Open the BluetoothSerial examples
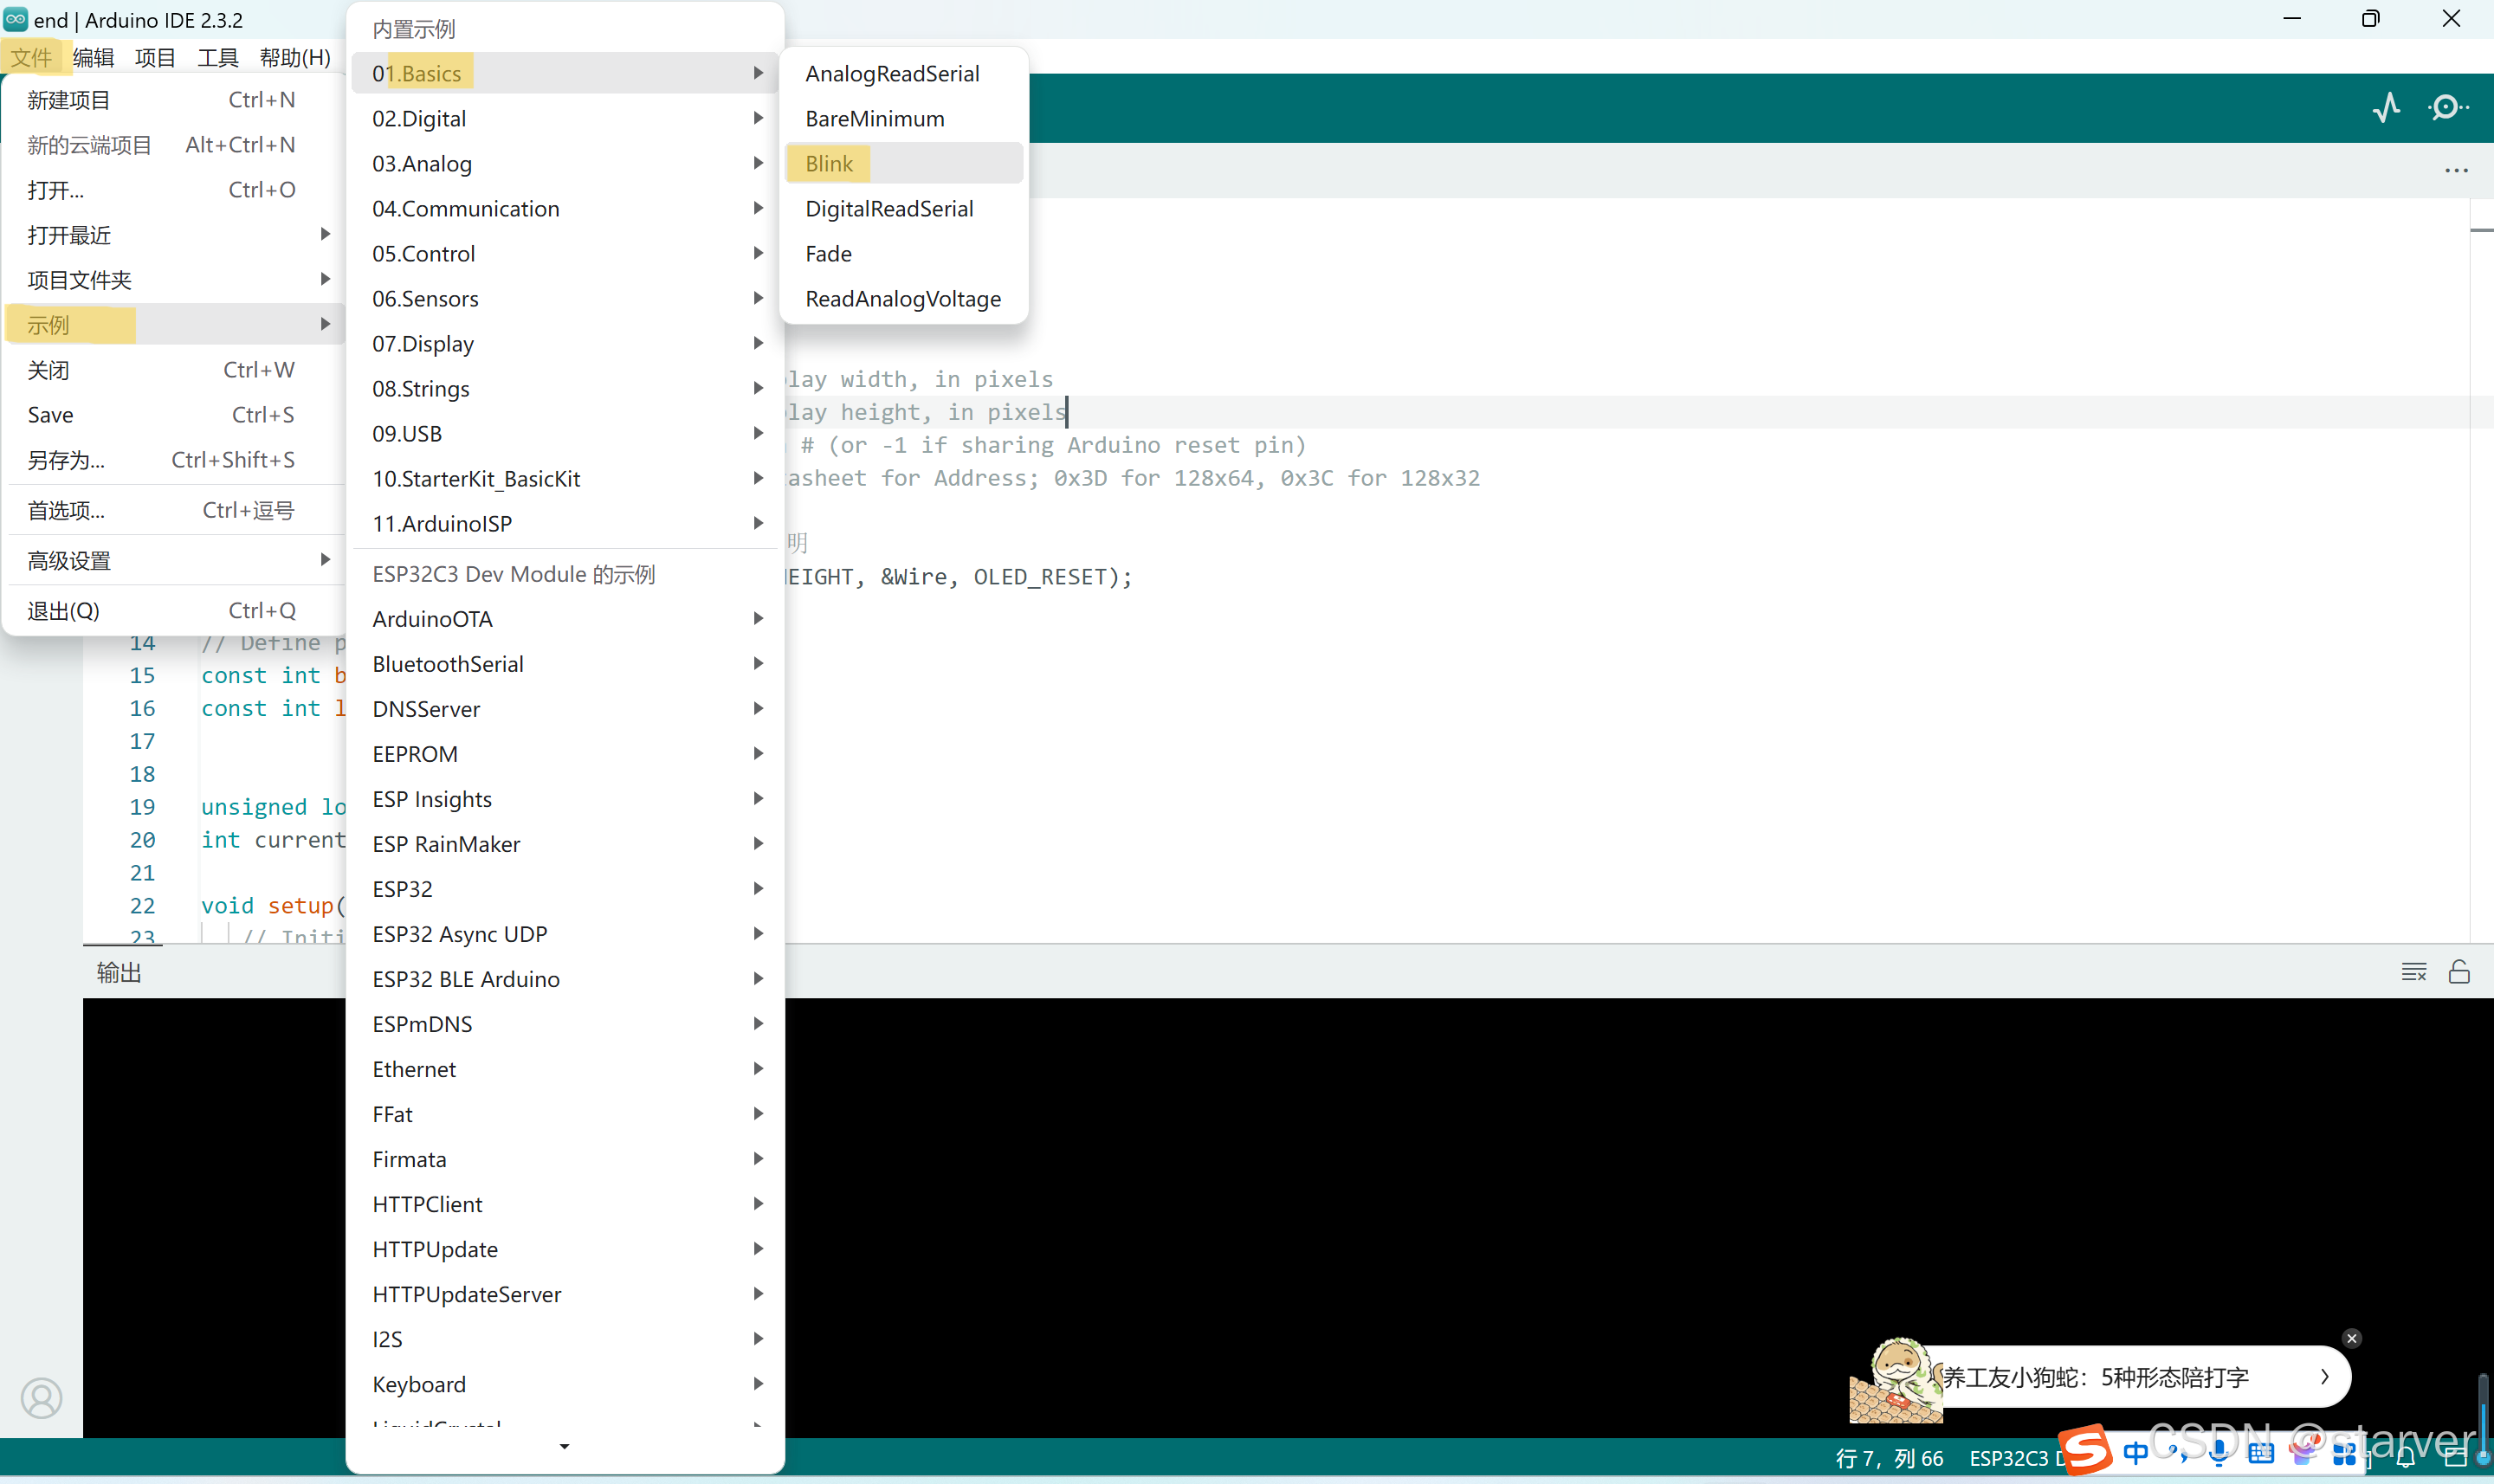 pos(565,663)
